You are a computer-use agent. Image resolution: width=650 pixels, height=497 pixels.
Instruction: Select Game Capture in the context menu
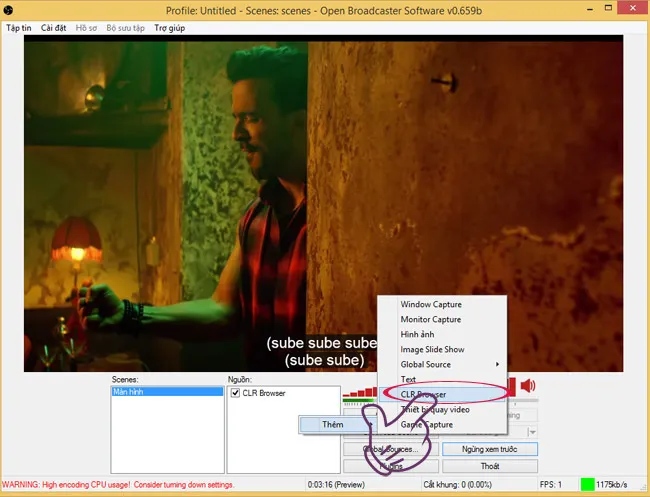pos(426,425)
